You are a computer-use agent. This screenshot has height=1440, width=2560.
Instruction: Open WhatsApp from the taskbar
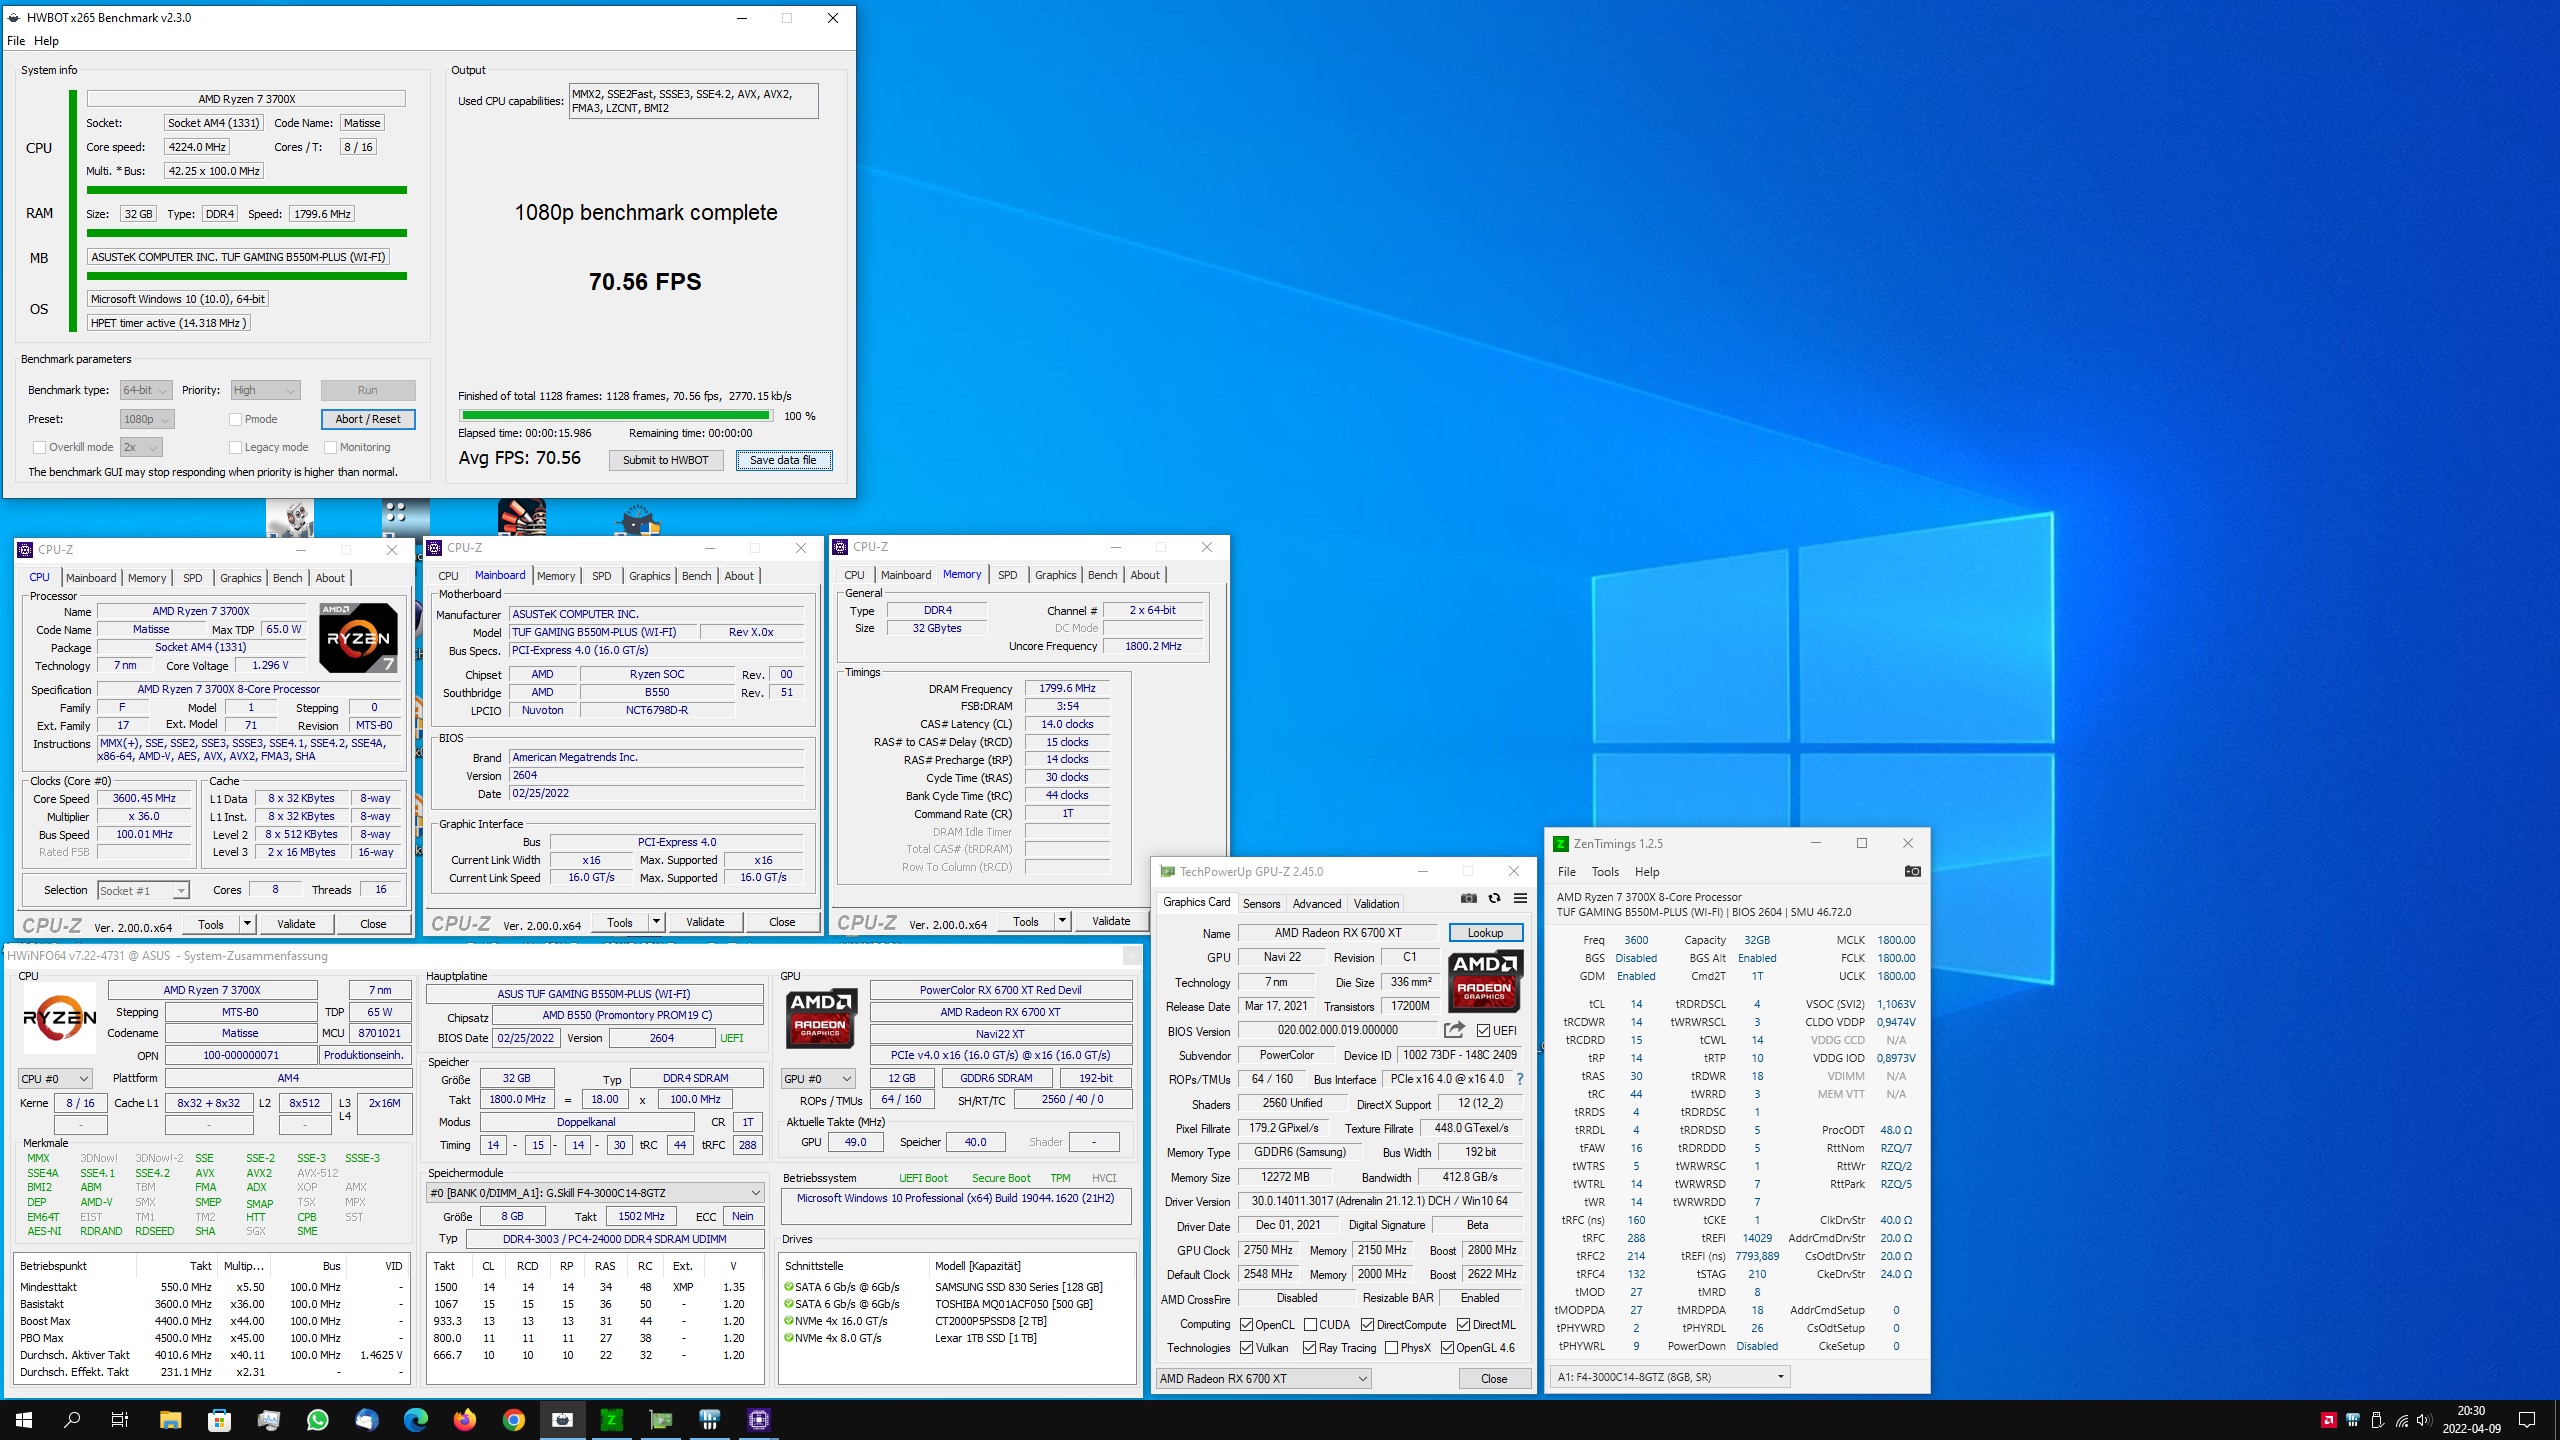point(318,1420)
